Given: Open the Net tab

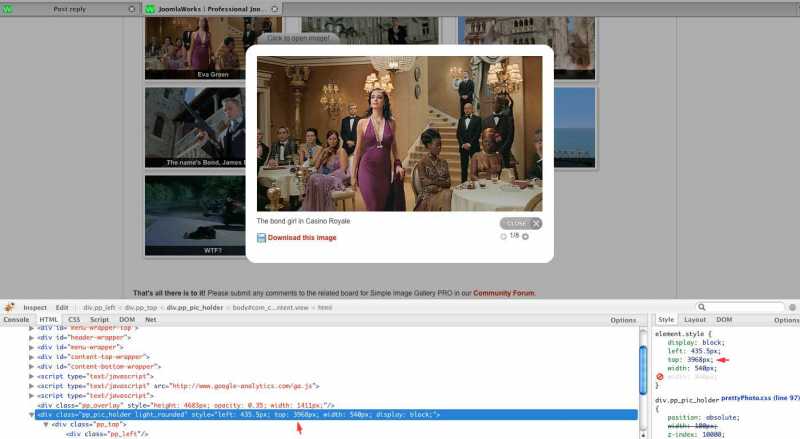Looking at the screenshot, I should 151,320.
